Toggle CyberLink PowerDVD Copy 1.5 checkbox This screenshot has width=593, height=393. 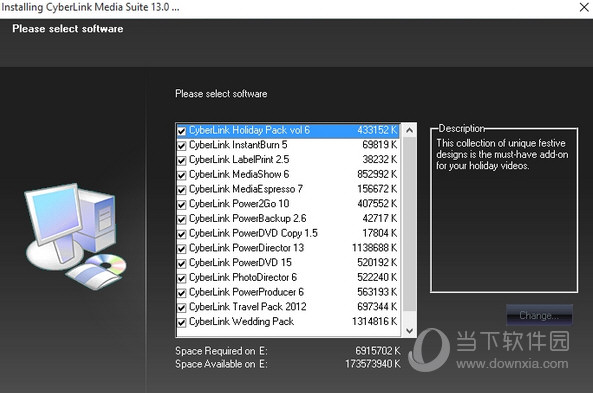point(182,234)
